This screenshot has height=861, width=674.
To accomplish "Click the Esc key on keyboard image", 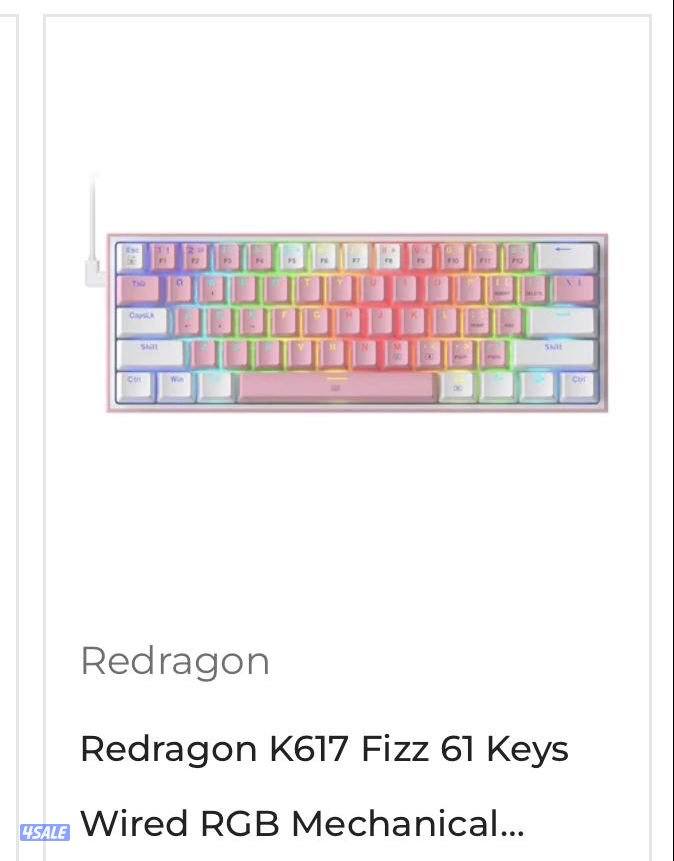I will [x=131, y=257].
